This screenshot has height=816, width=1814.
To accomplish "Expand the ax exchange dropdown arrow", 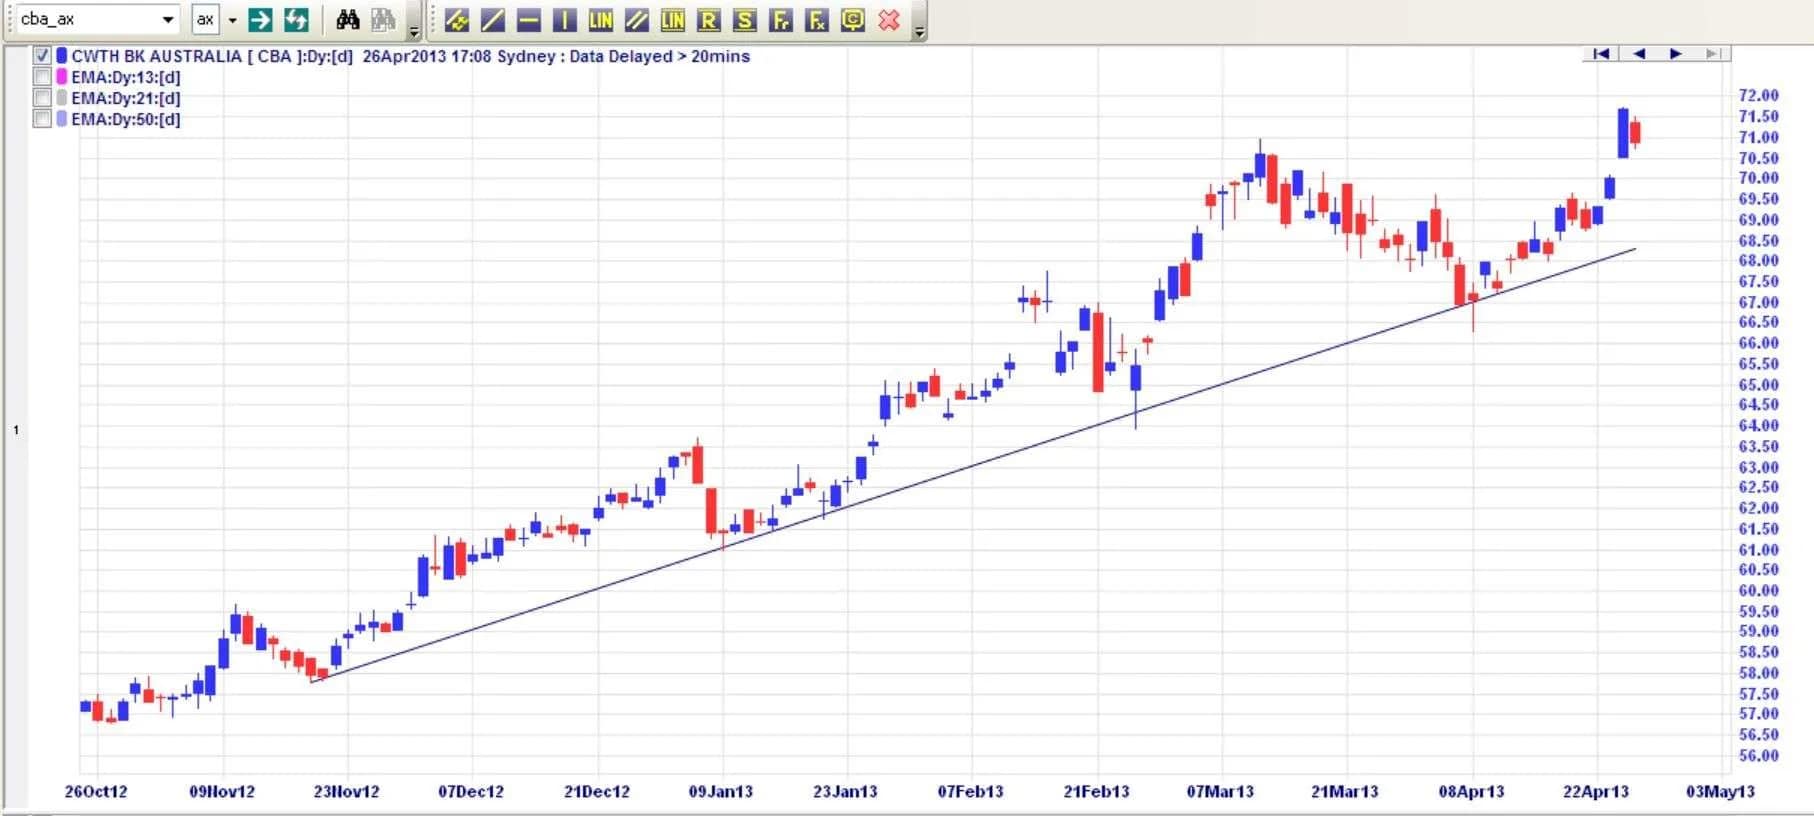I will click(232, 19).
